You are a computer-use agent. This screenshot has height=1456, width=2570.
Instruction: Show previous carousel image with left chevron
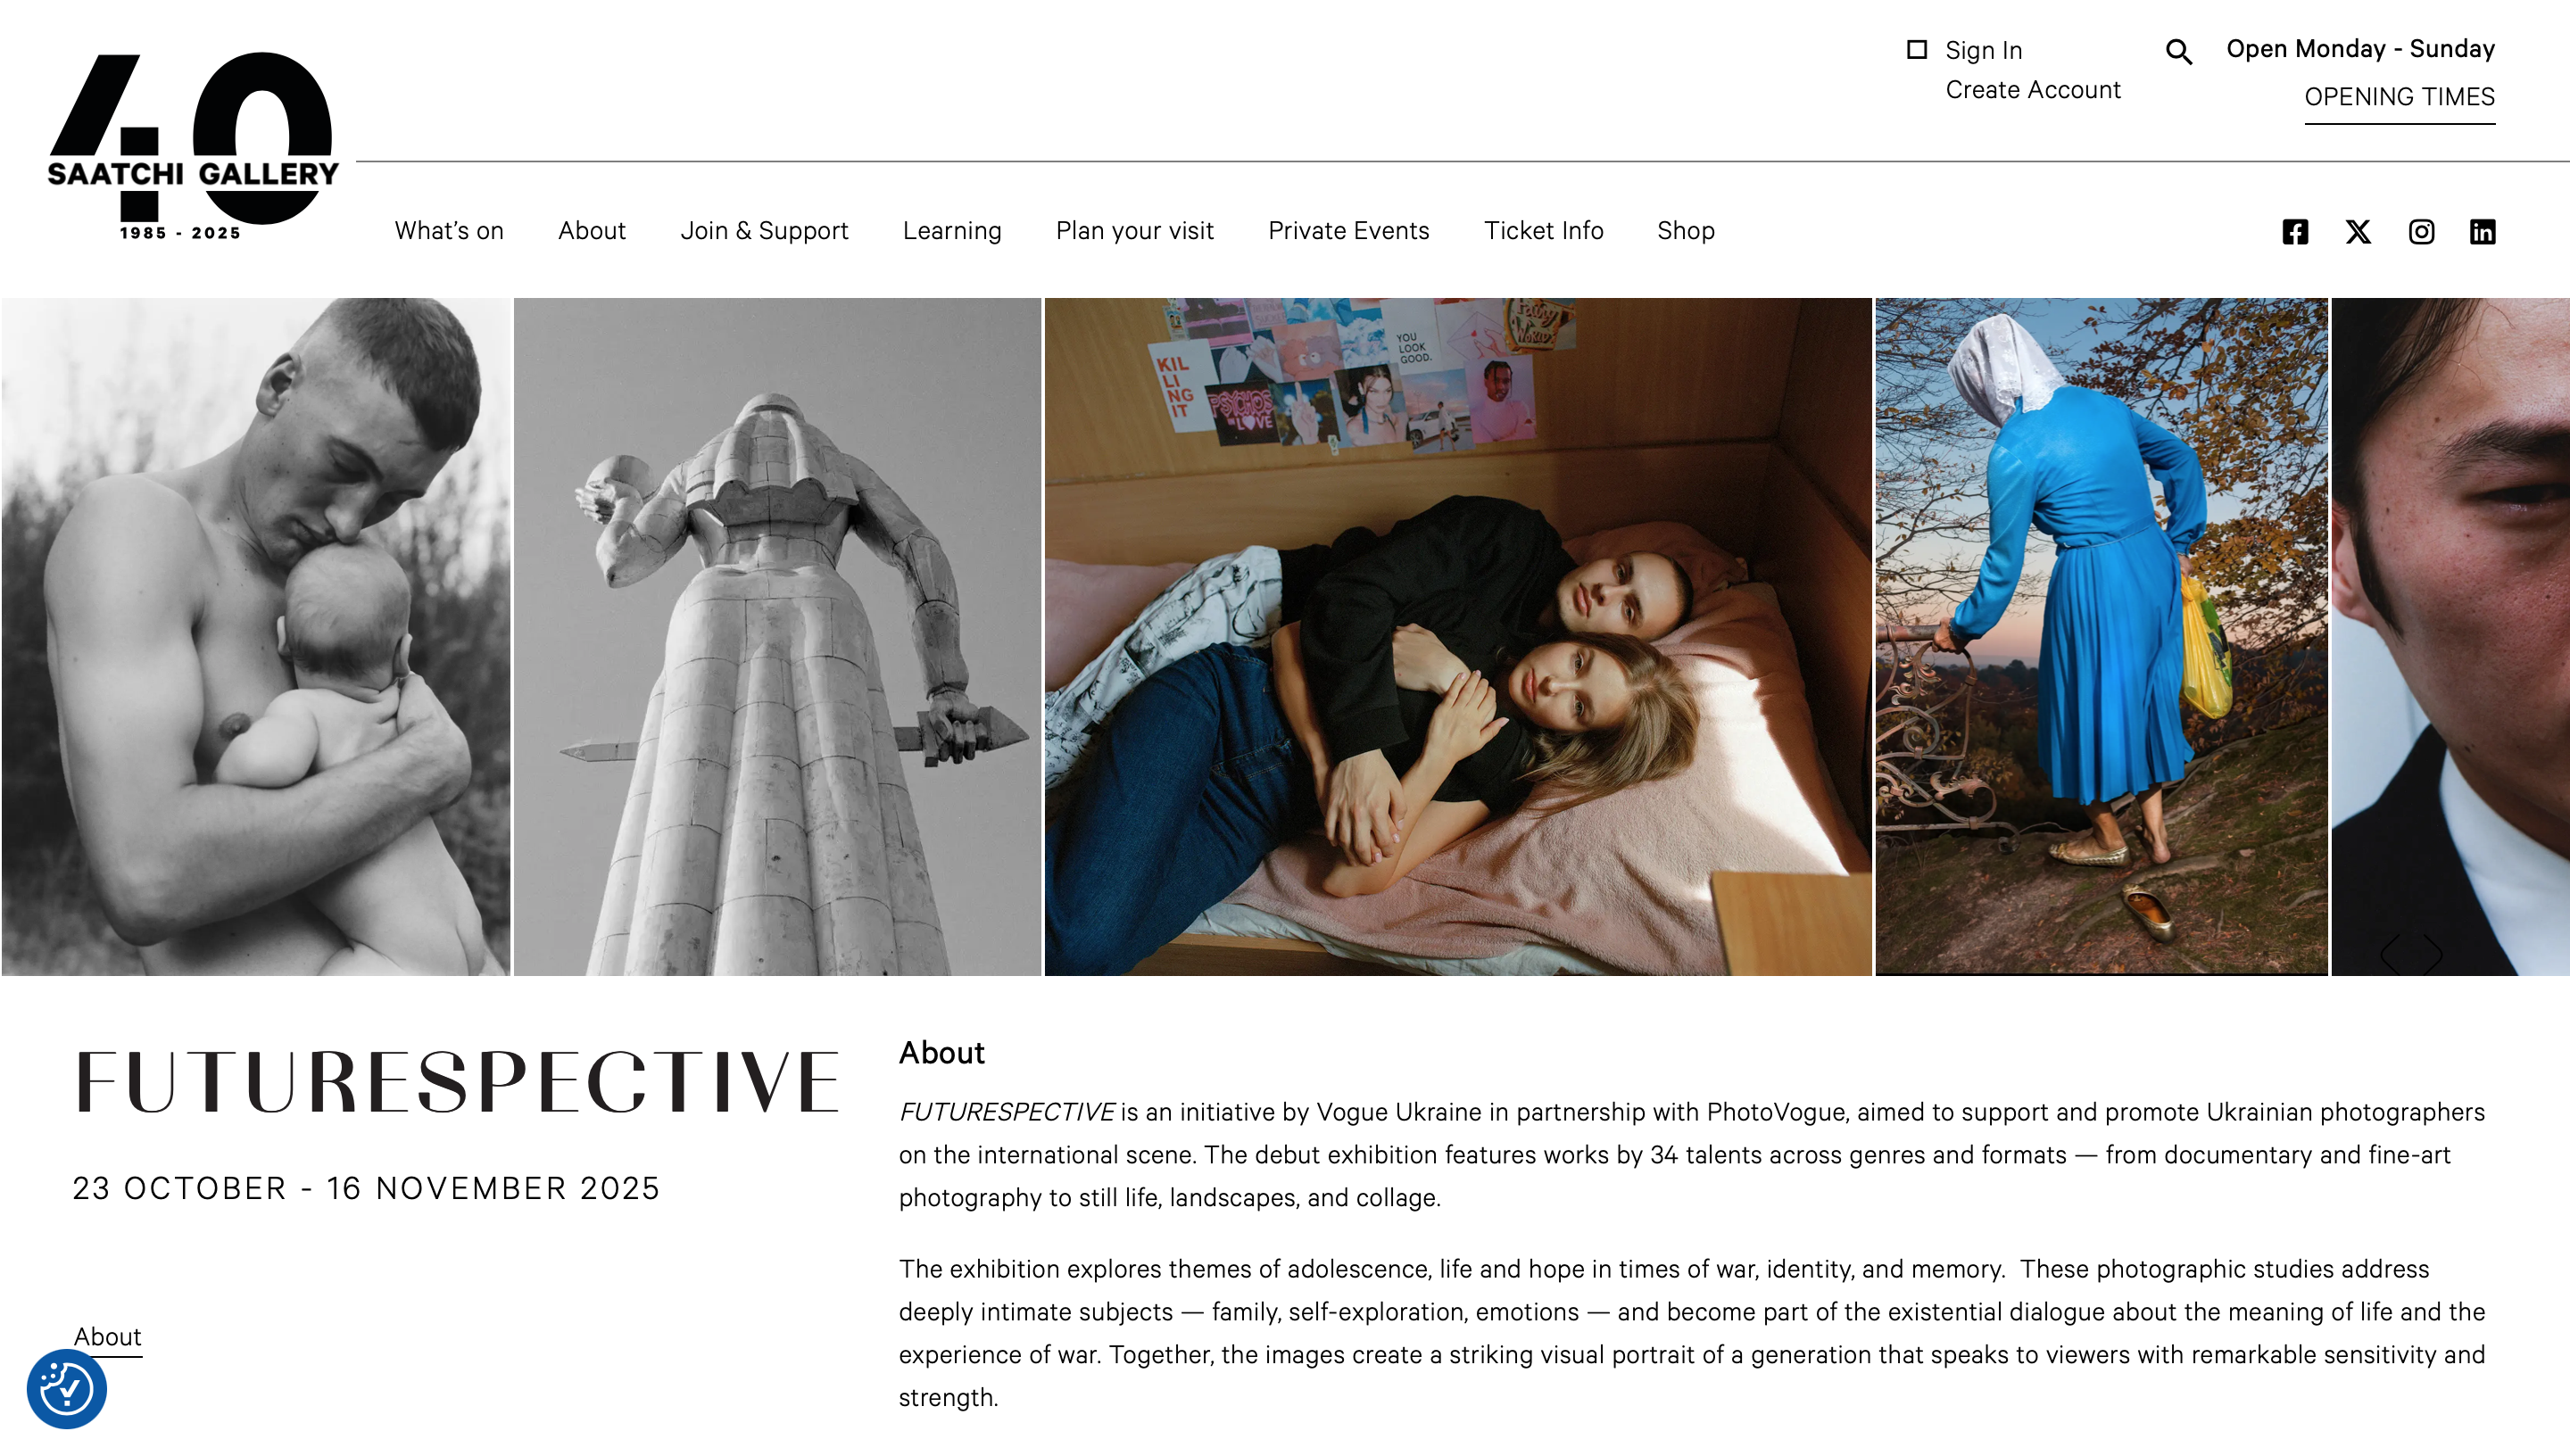point(2390,953)
